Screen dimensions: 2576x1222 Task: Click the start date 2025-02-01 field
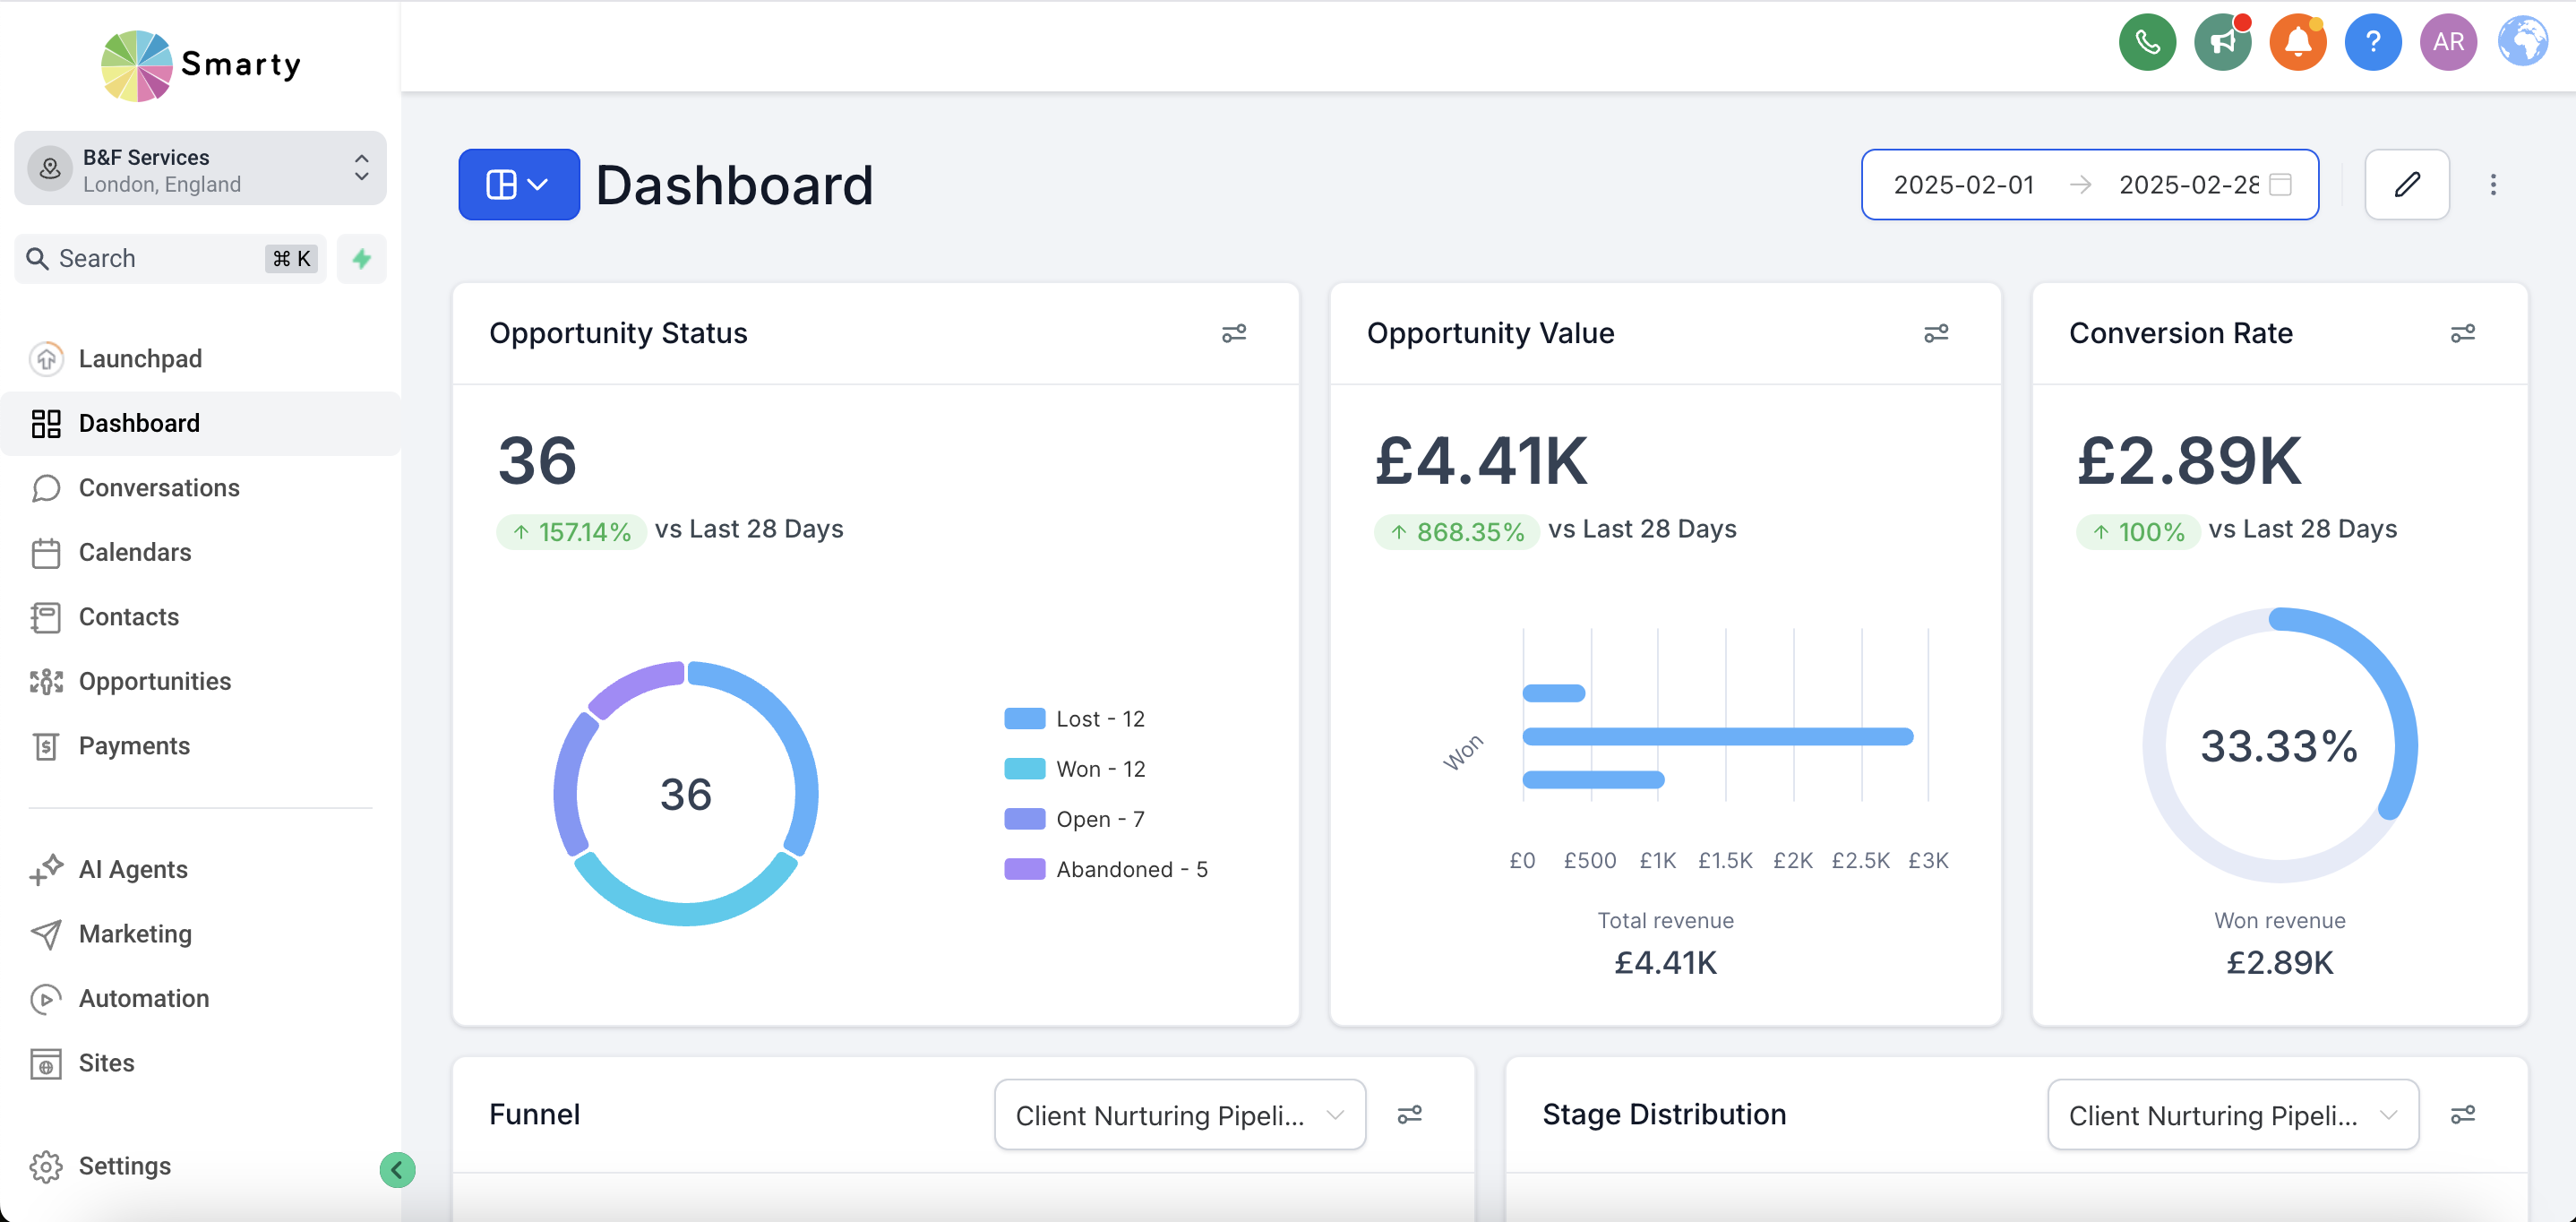(1963, 184)
